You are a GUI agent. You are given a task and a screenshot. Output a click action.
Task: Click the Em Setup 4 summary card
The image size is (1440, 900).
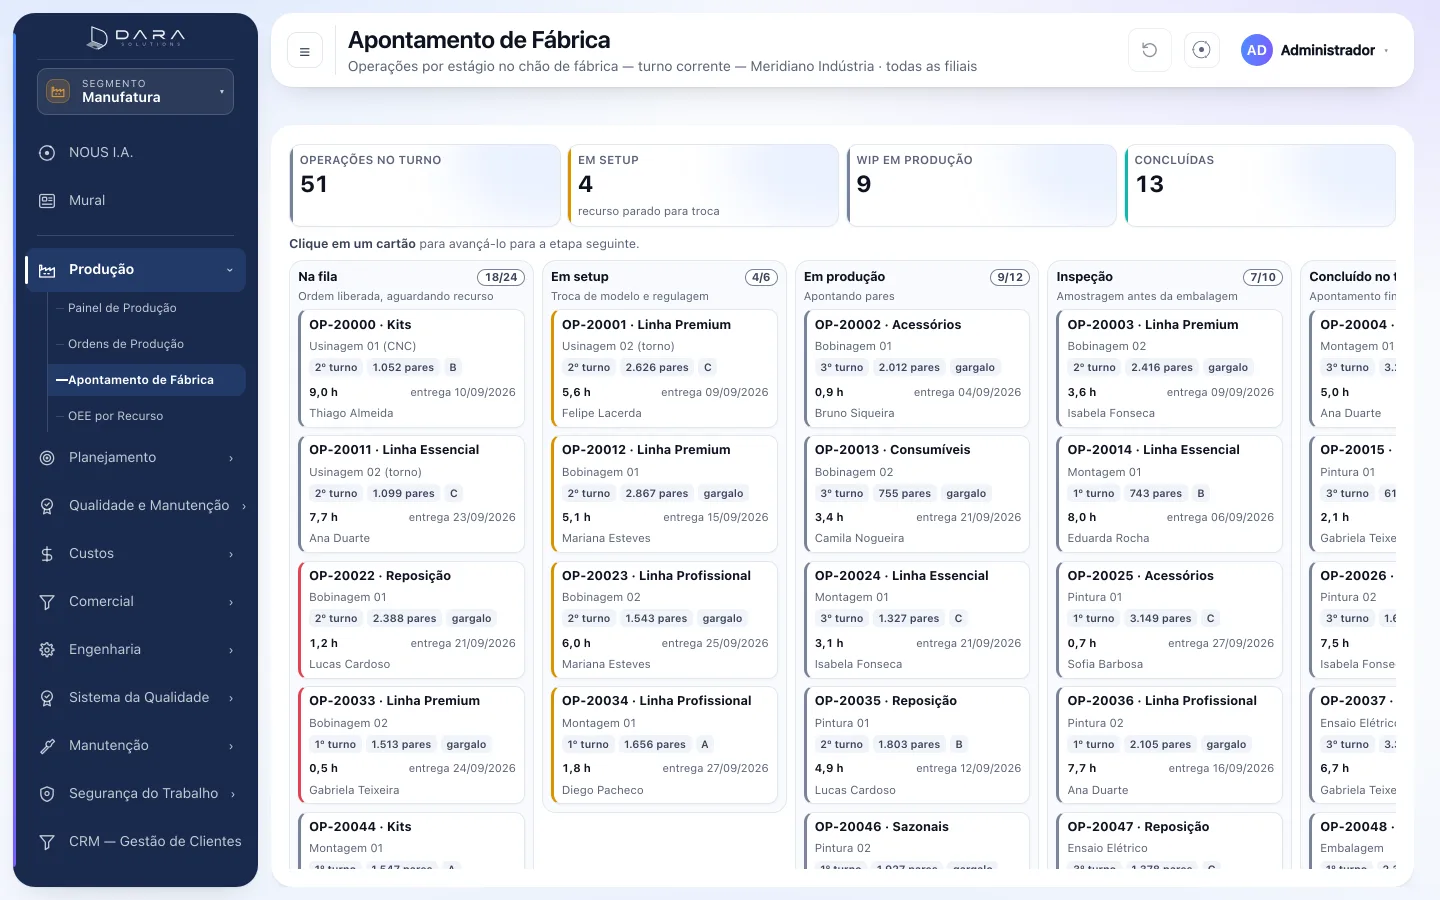703,185
